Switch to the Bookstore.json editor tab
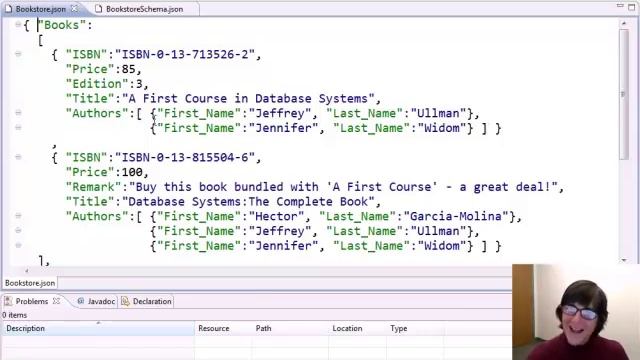The image size is (640, 360). click(40, 9)
